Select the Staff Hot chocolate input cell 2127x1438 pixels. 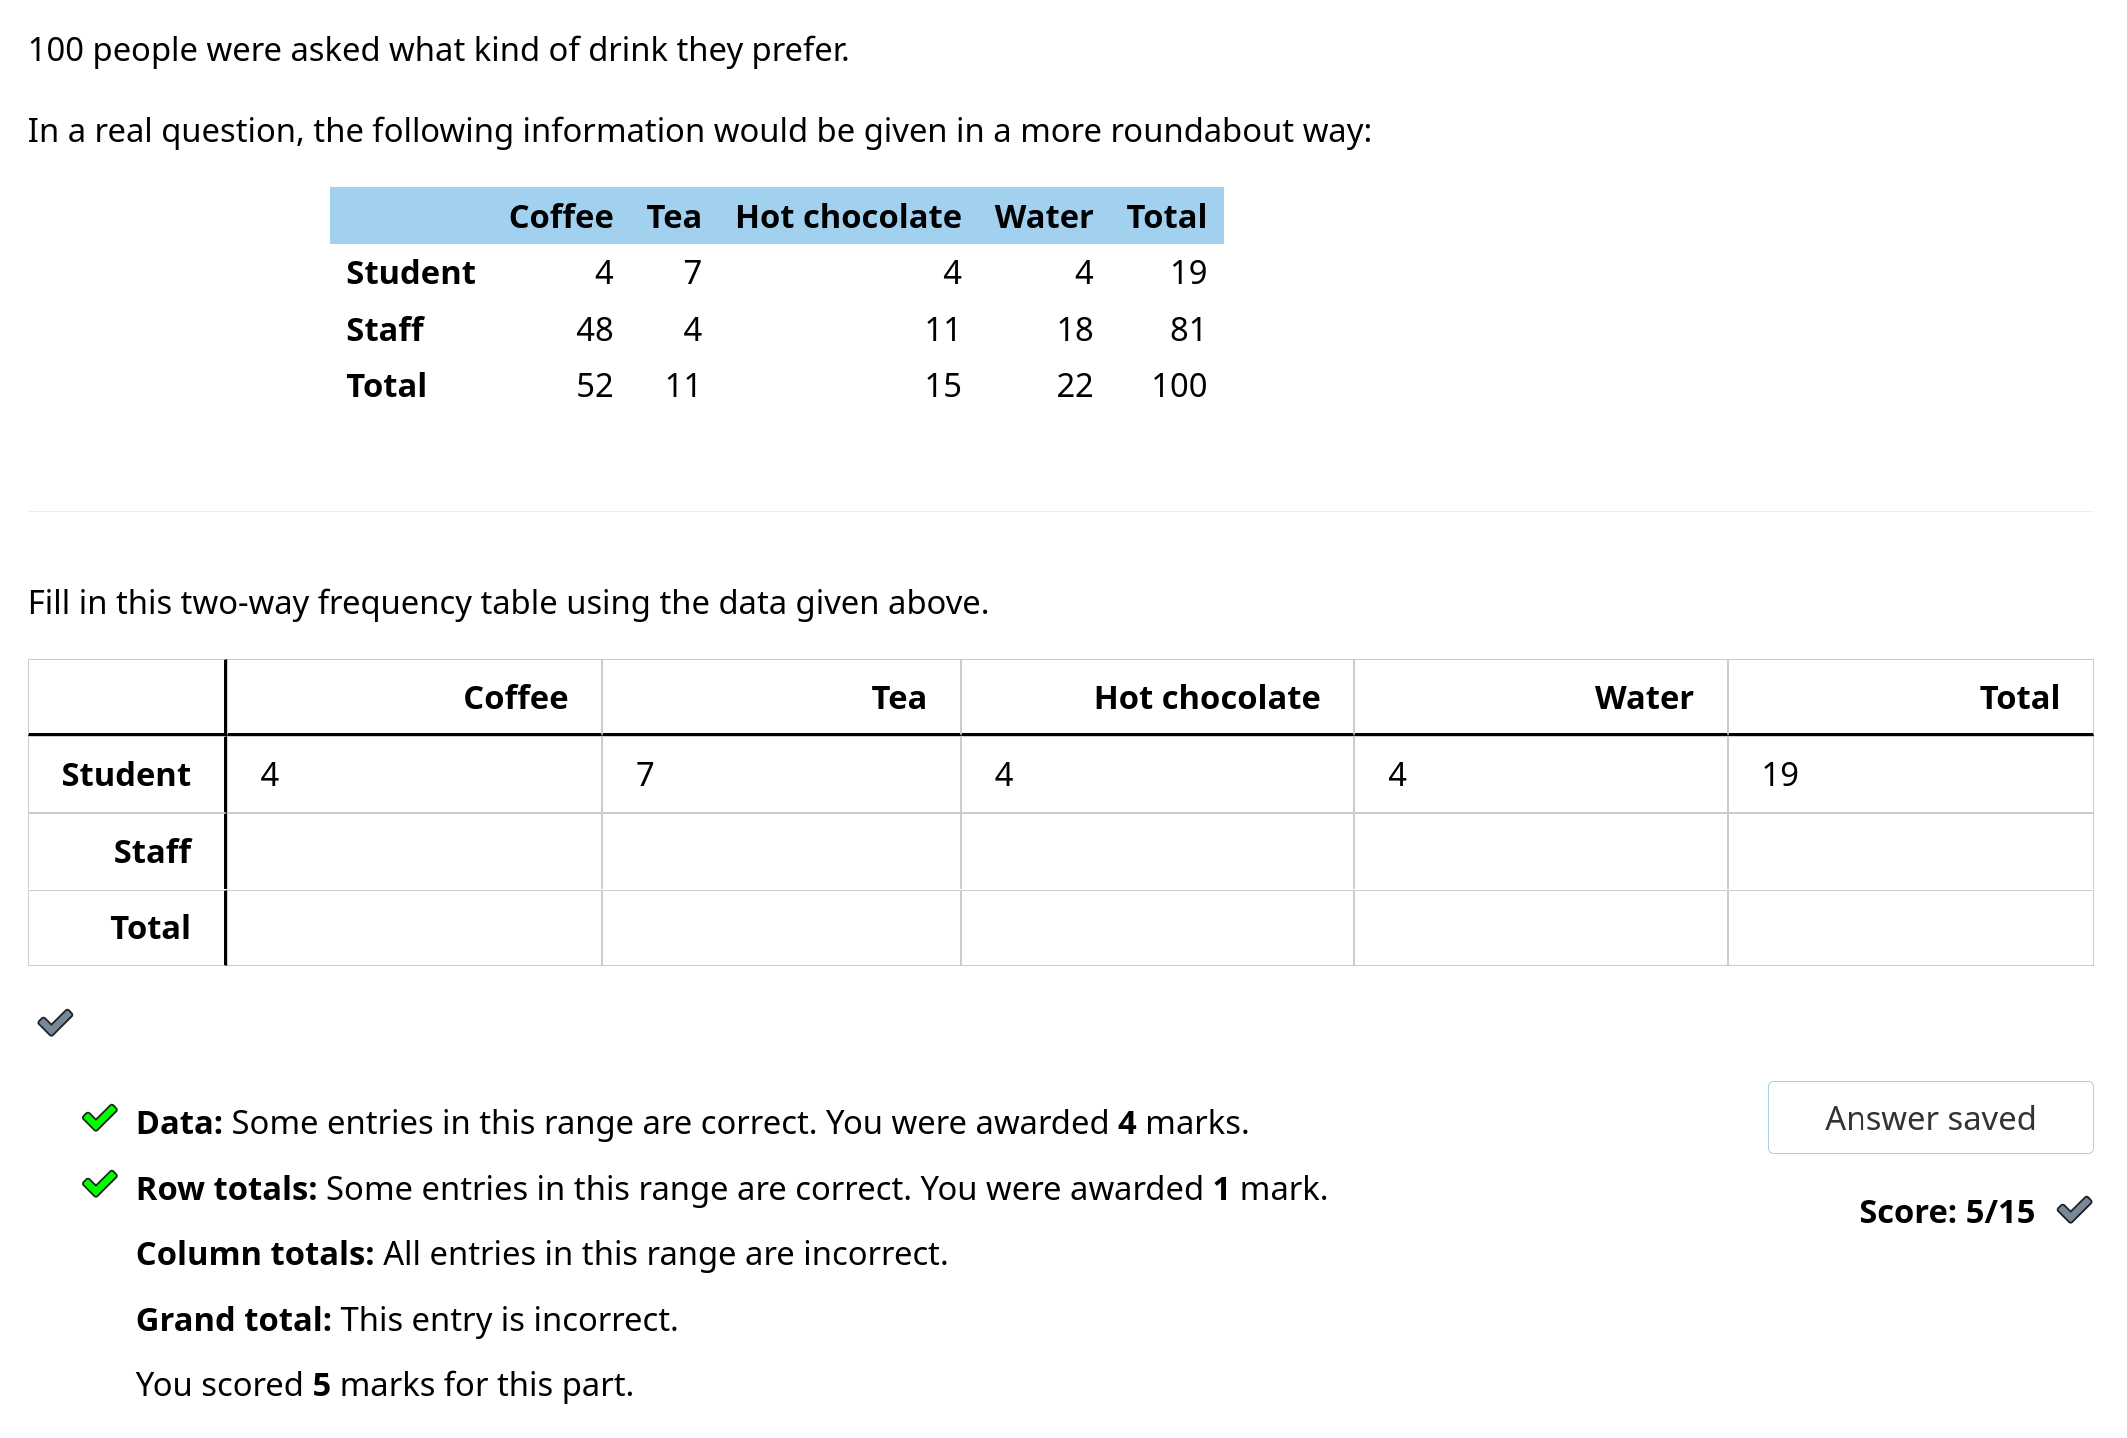click(x=1157, y=851)
